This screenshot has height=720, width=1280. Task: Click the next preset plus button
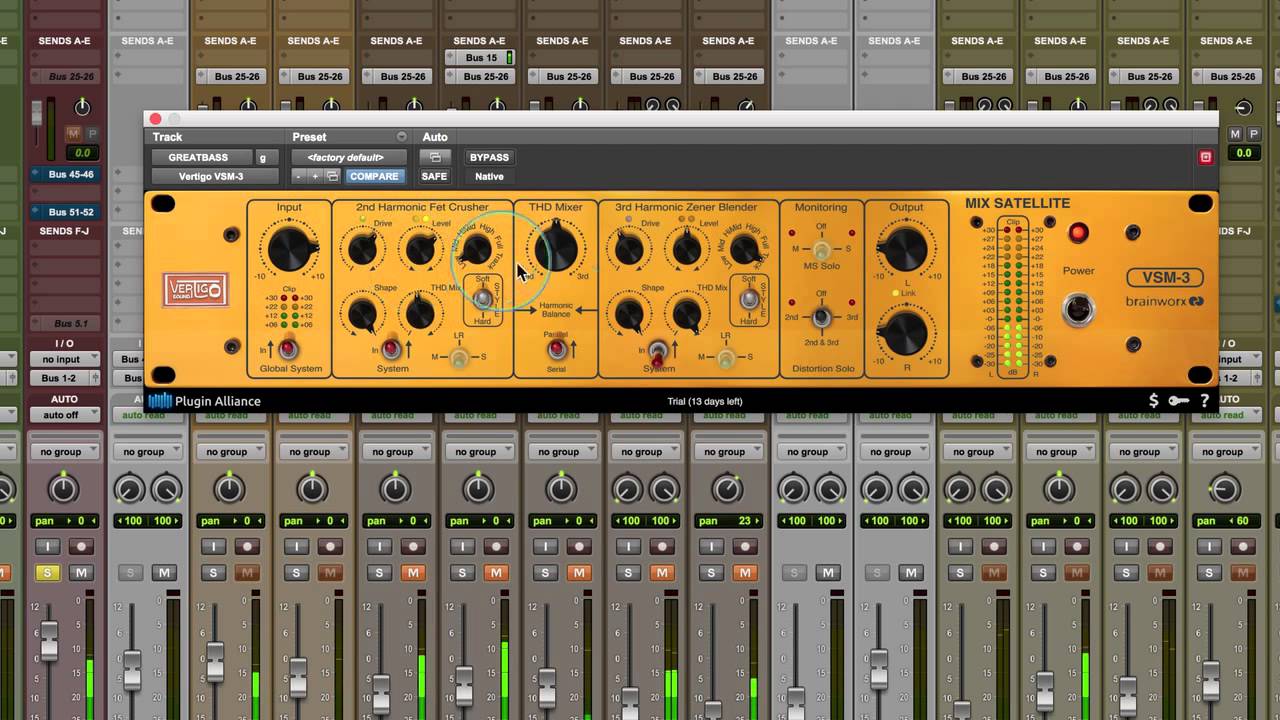(315, 176)
